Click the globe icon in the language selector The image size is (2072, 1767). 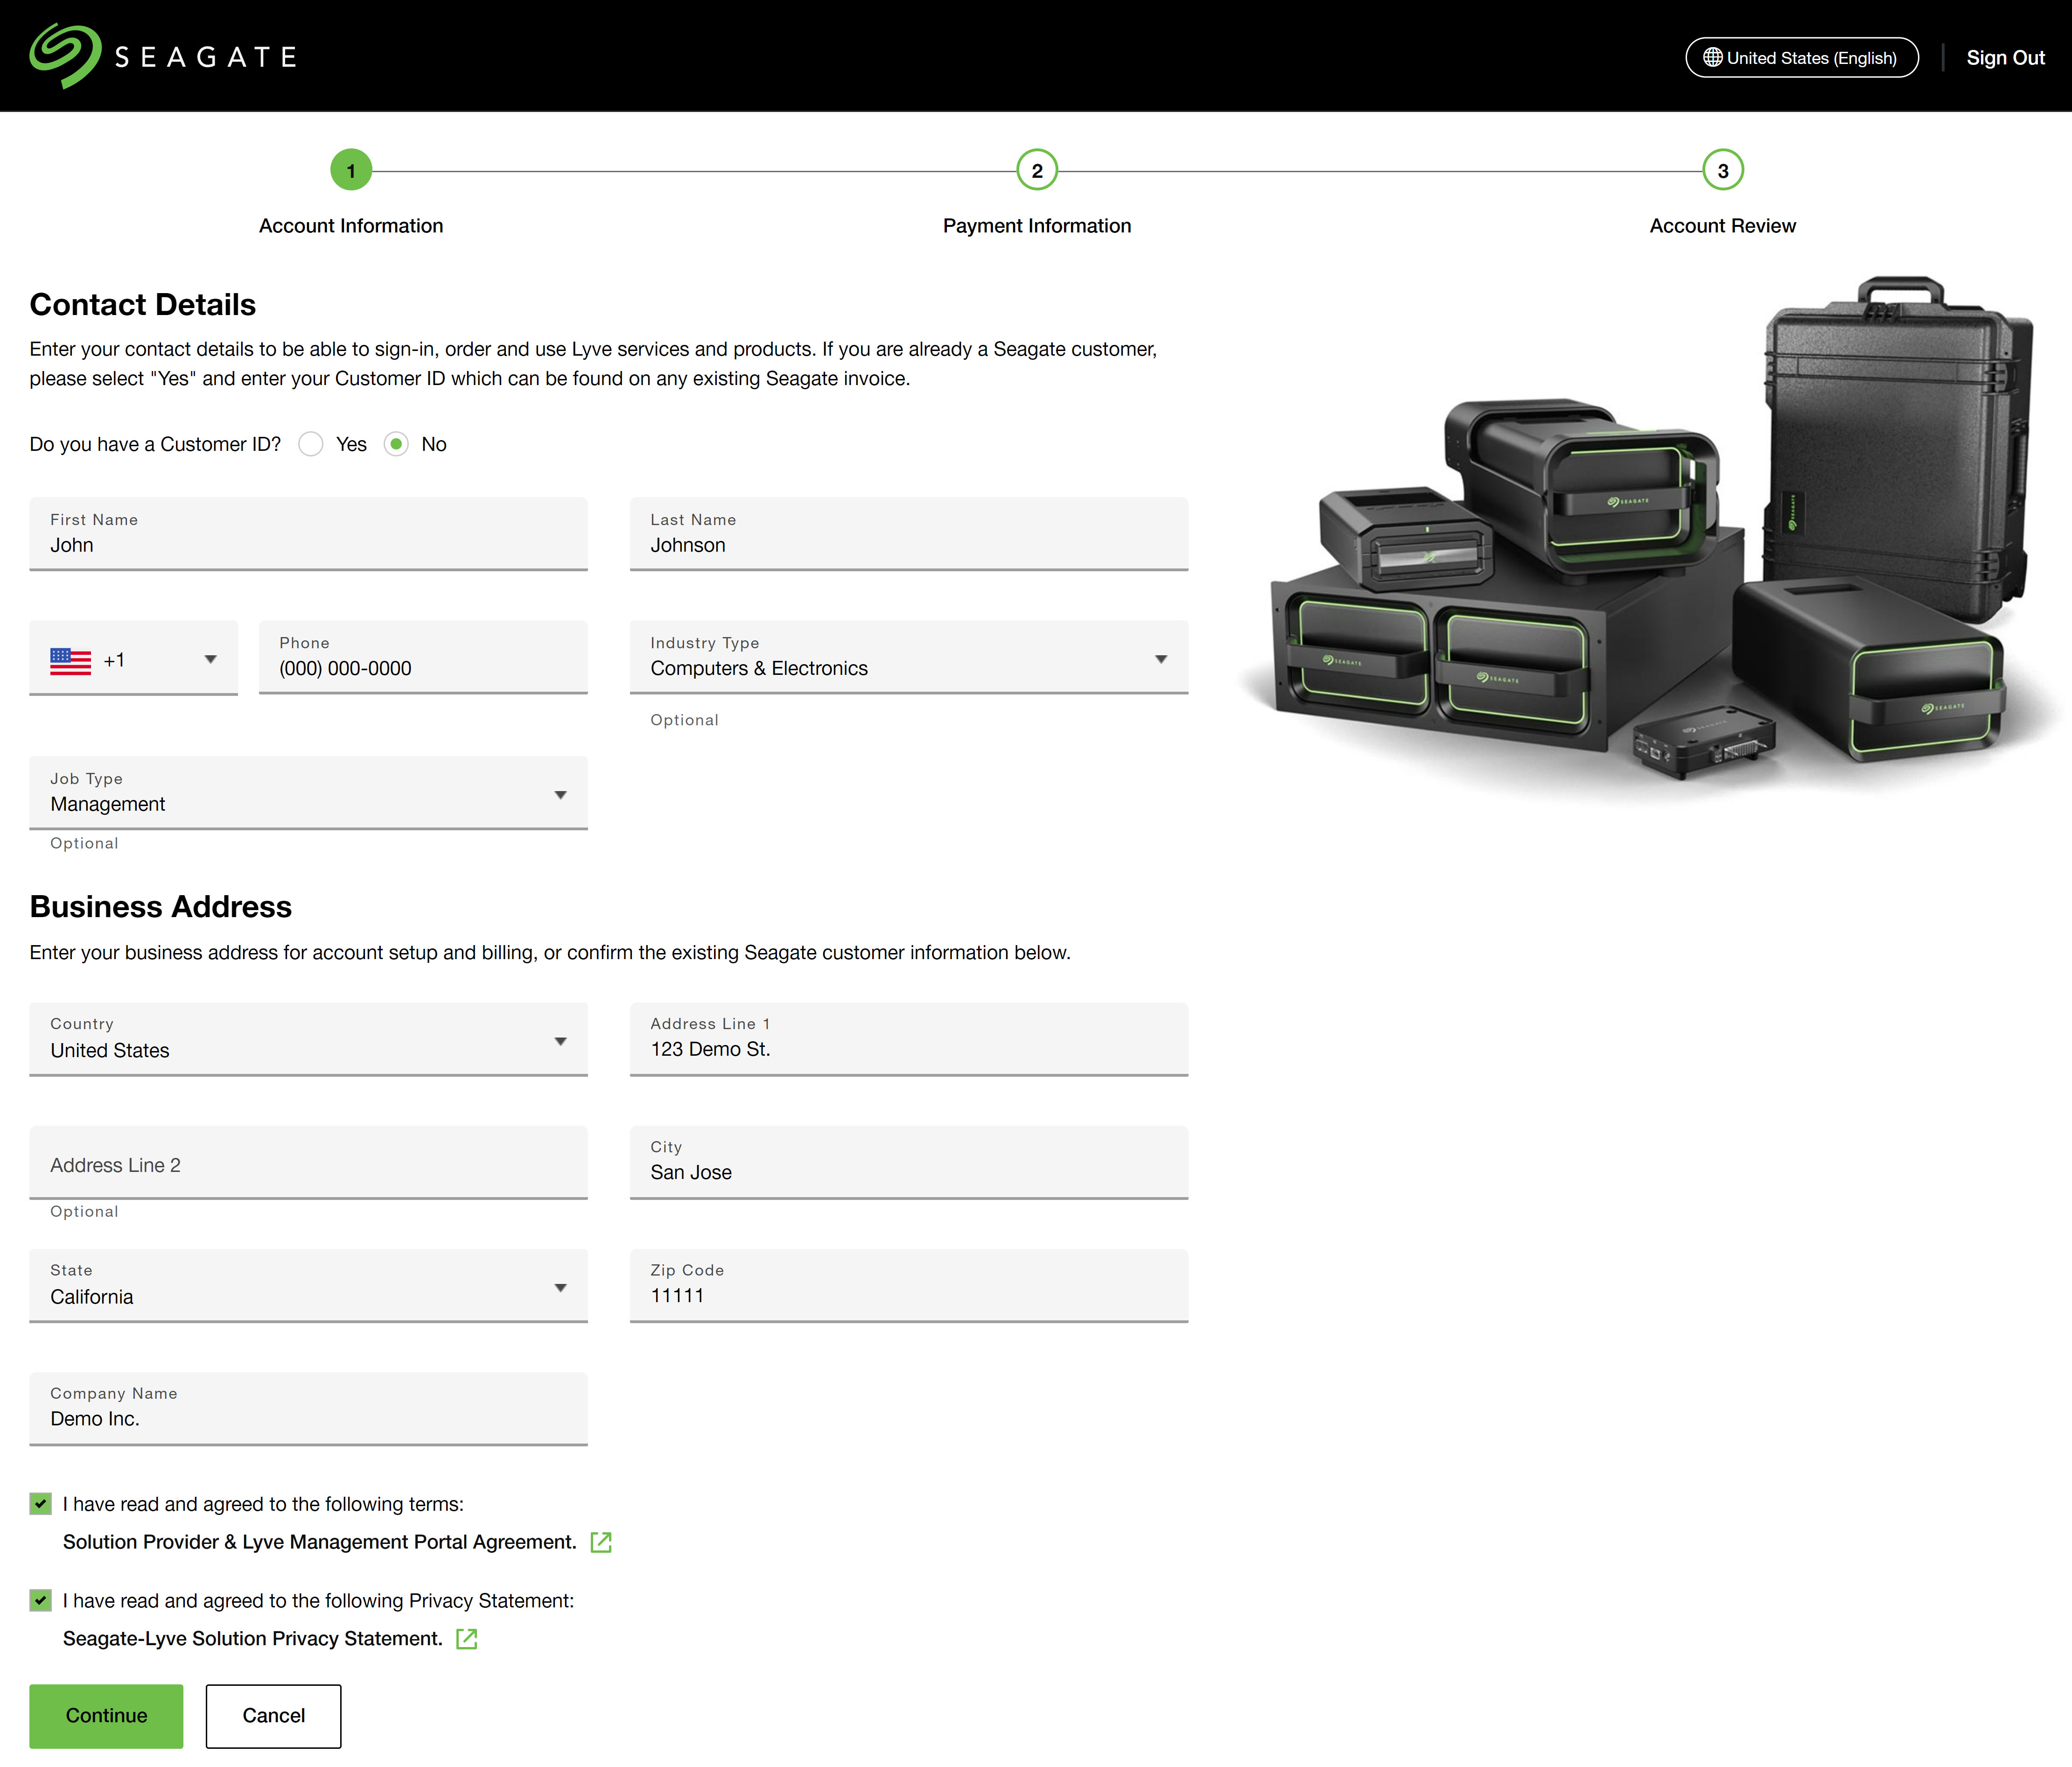click(x=1712, y=58)
